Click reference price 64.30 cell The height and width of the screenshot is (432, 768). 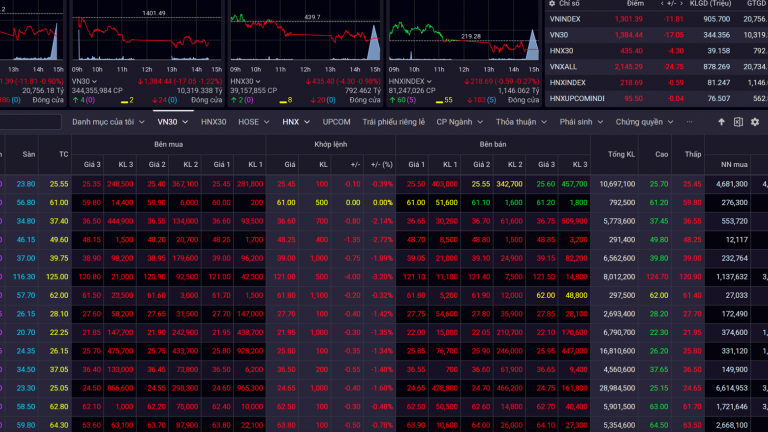point(59,425)
